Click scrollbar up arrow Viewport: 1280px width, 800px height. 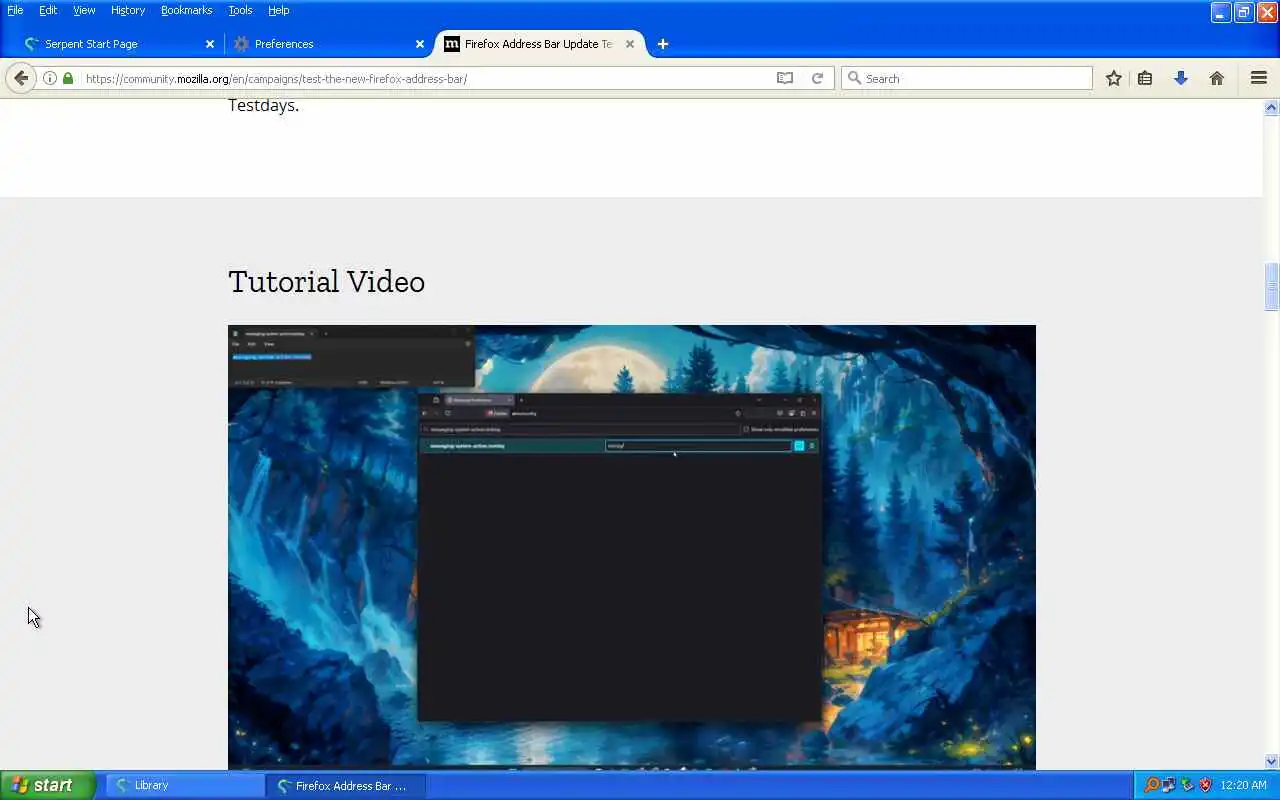[1272, 107]
